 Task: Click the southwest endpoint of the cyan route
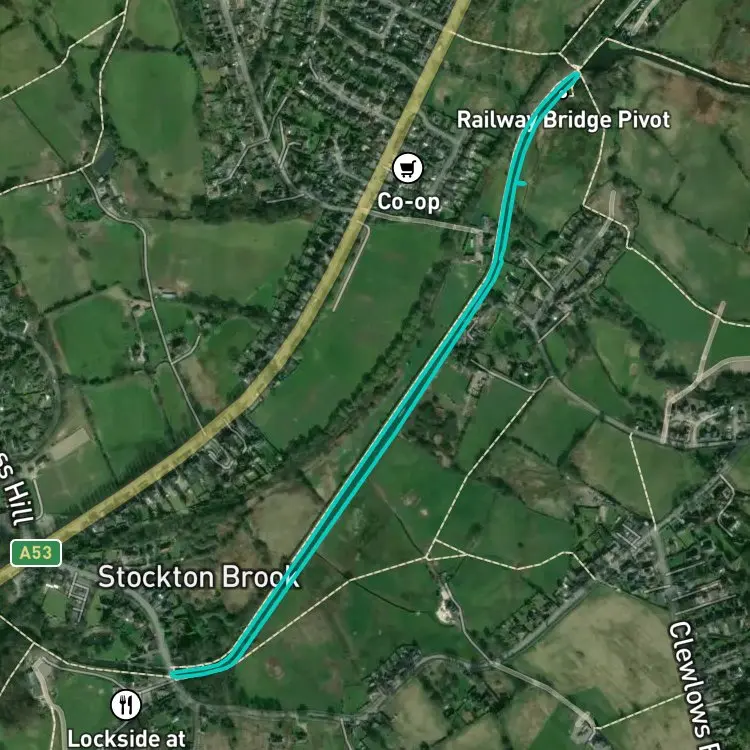click(173, 675)
